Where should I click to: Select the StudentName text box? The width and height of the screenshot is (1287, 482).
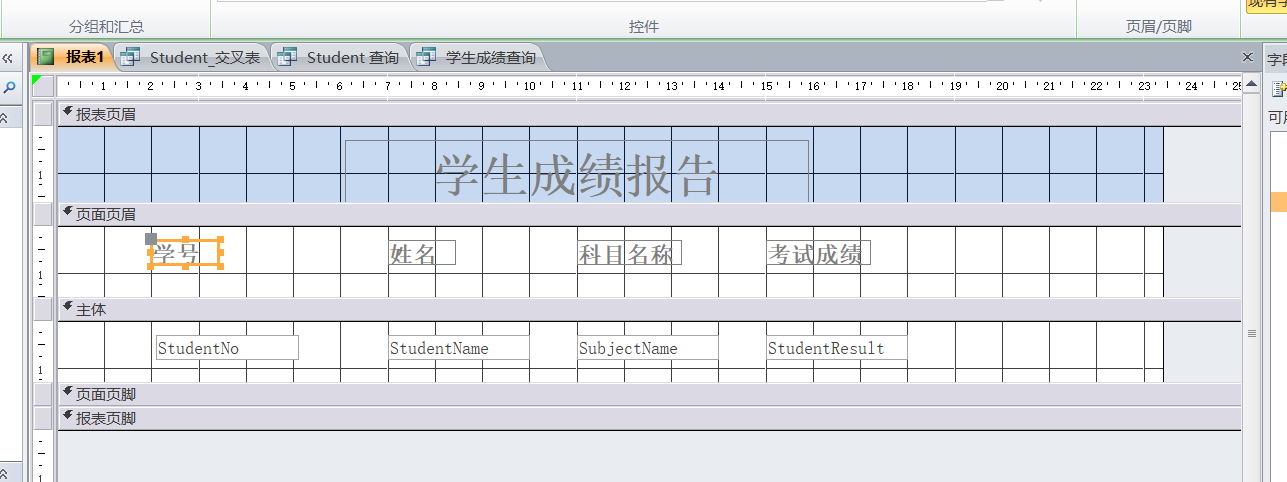(x=458, y=348)
